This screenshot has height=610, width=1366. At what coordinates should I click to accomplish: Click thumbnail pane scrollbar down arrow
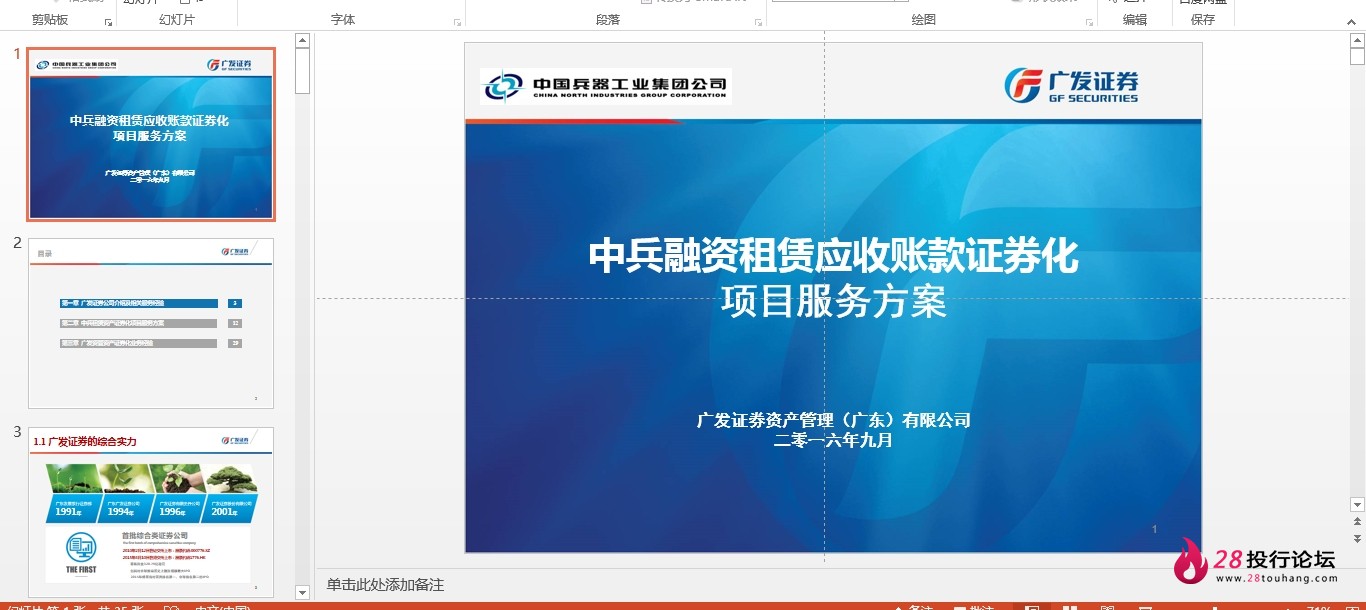302,592
